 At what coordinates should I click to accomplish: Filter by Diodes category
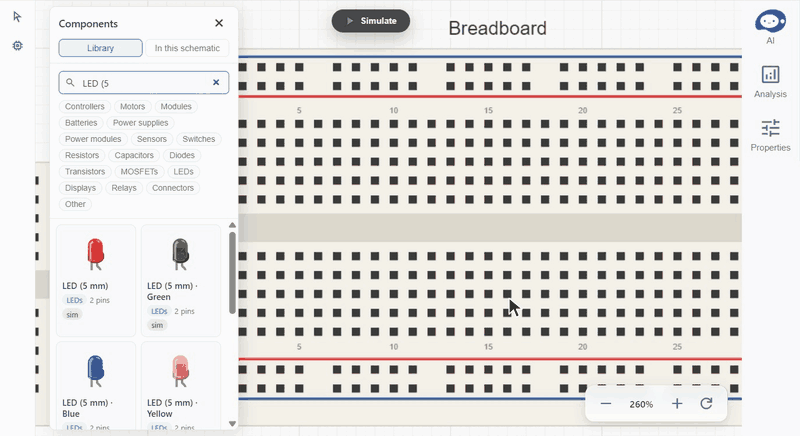click(x=182, y=156)
